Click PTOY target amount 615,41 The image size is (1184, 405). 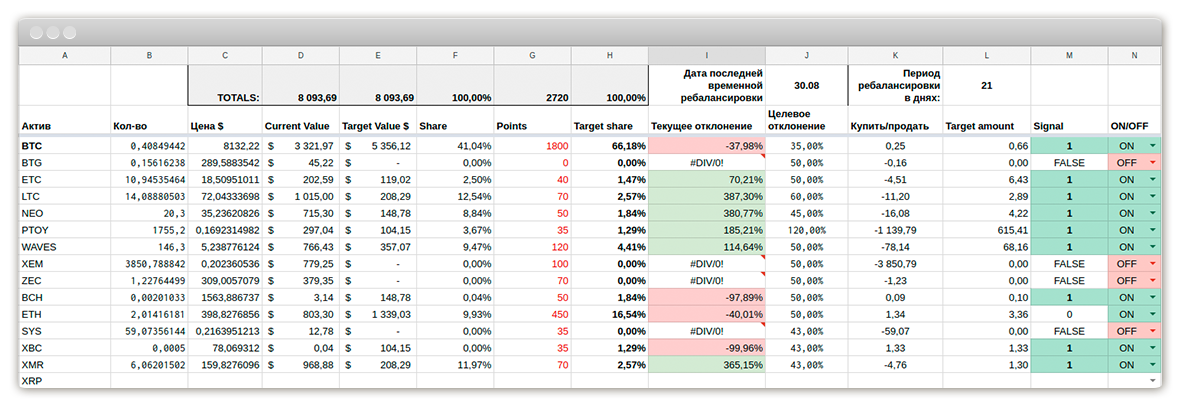coord(986,230)
